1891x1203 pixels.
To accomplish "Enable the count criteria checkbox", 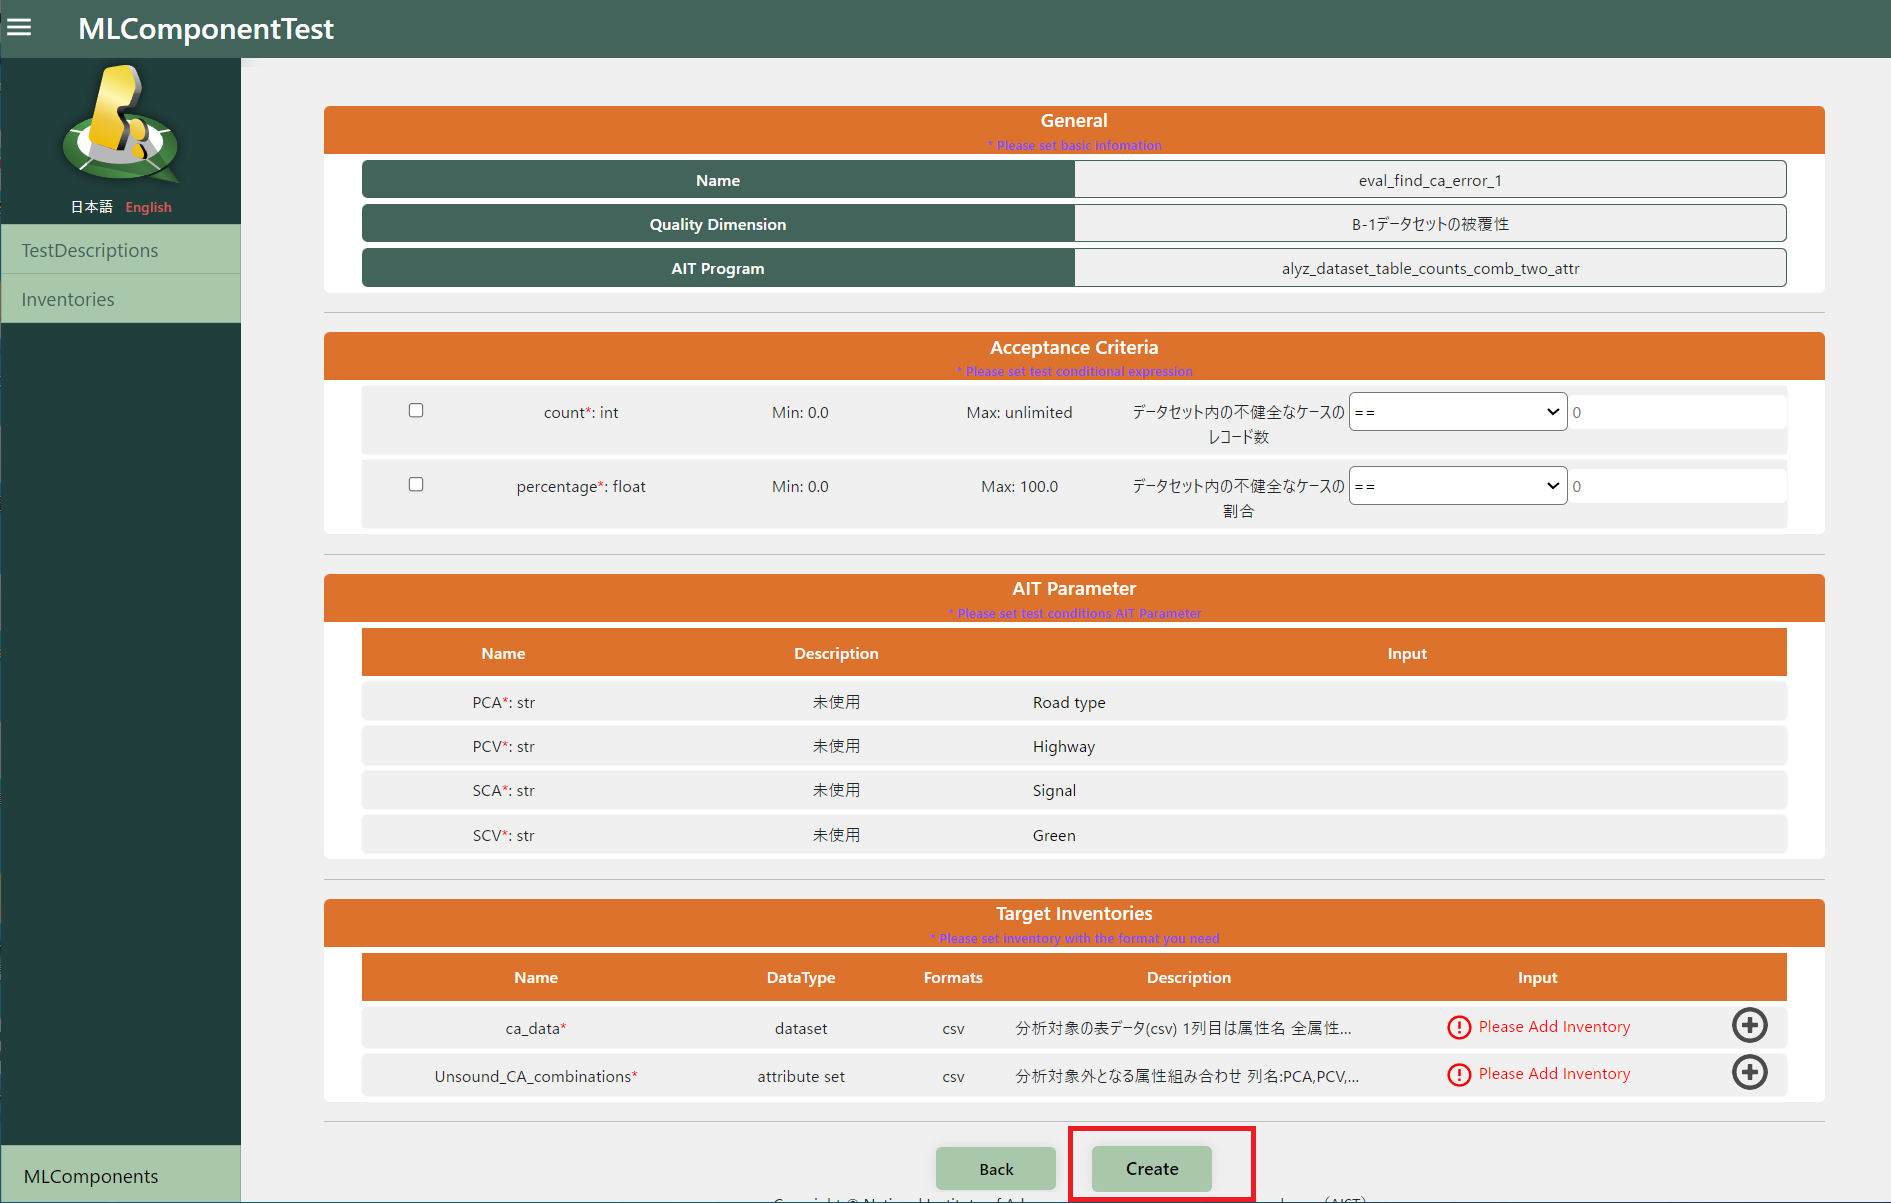I will (416, 410).
